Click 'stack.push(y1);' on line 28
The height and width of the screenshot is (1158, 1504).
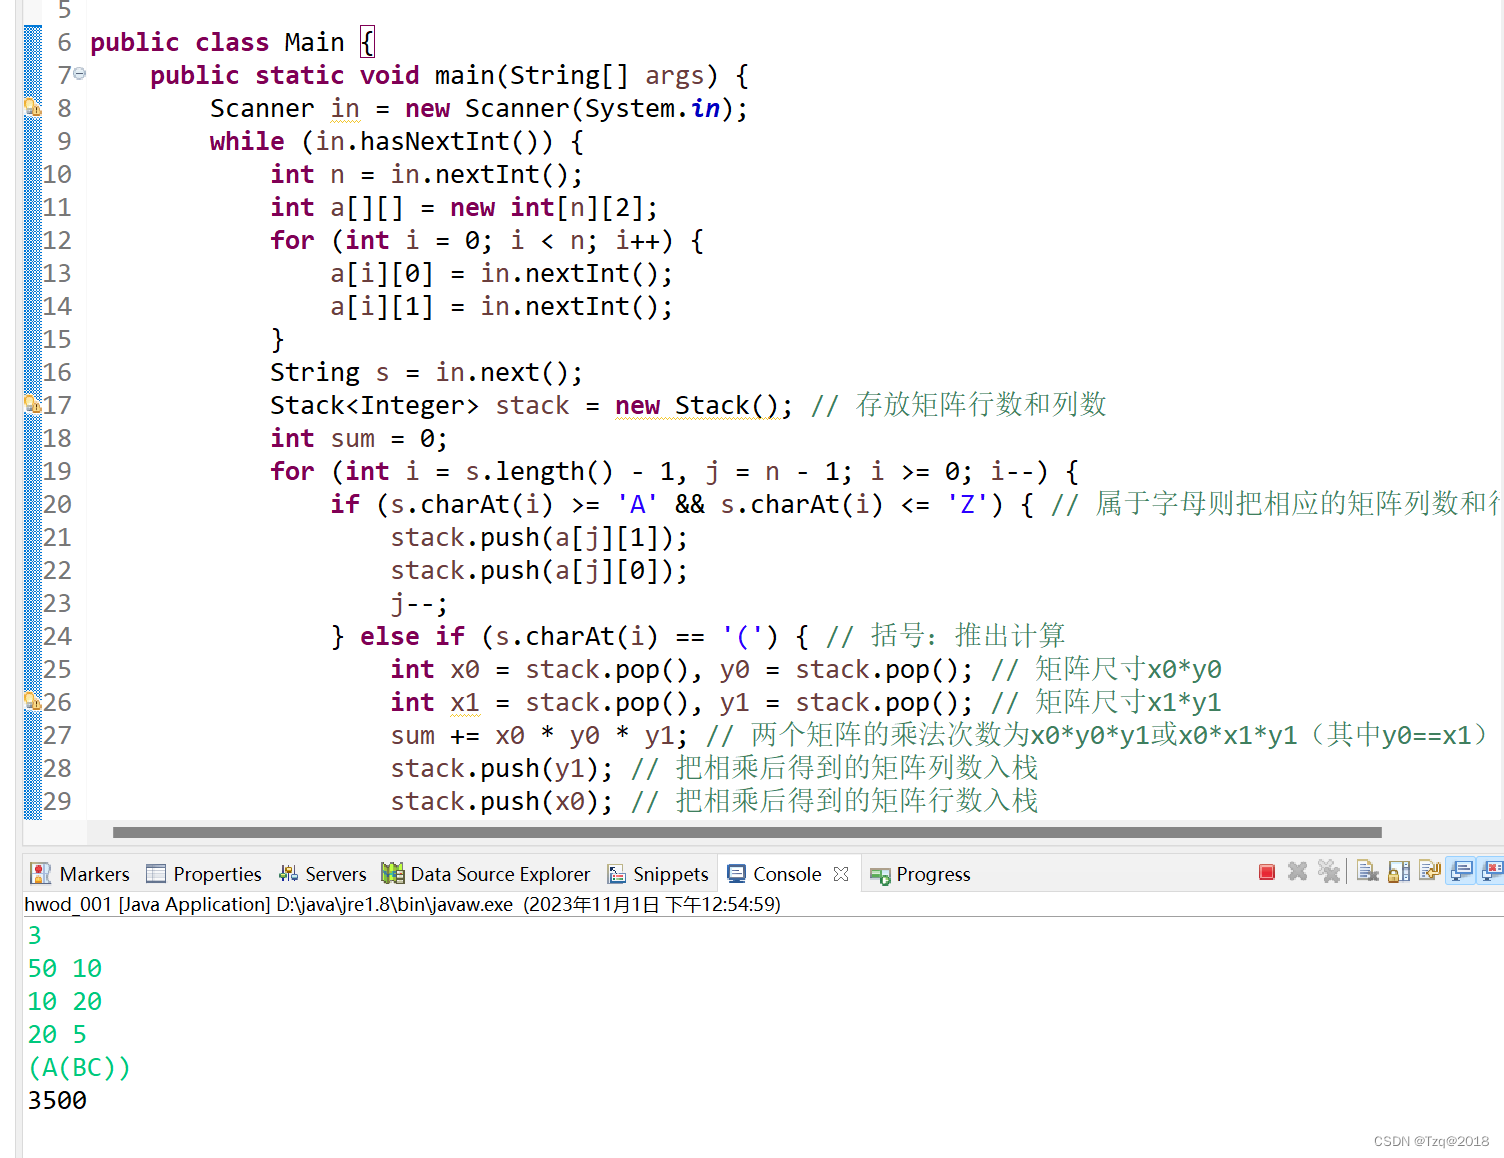[x=501, y=768]
